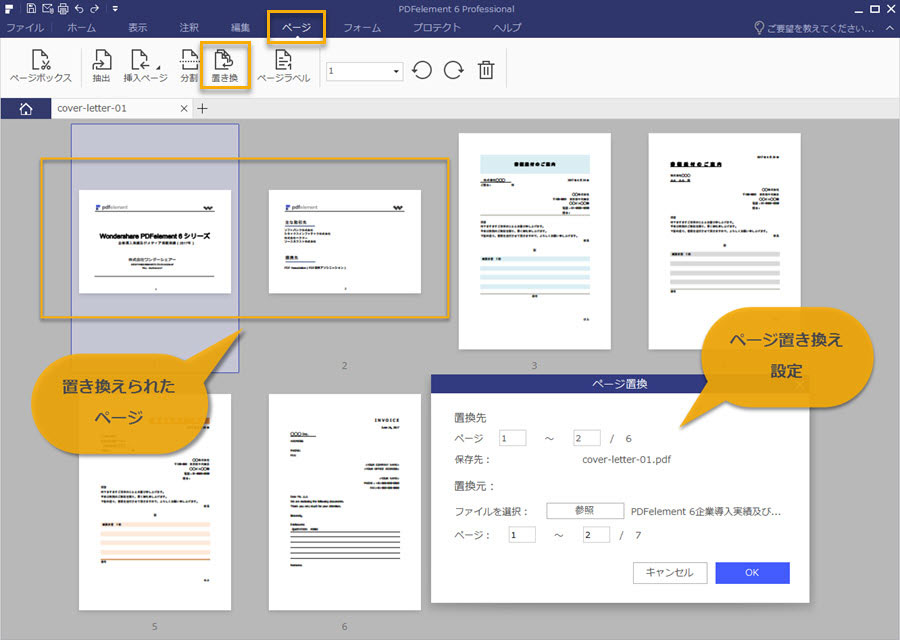Open the ページボックス (Page Box) tool

click(41, 66)
